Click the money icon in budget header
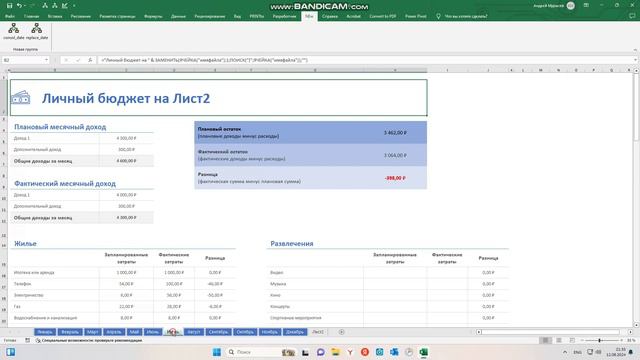Screen dimensions: 640x360 pyautogui.click(x=21, y=98)
